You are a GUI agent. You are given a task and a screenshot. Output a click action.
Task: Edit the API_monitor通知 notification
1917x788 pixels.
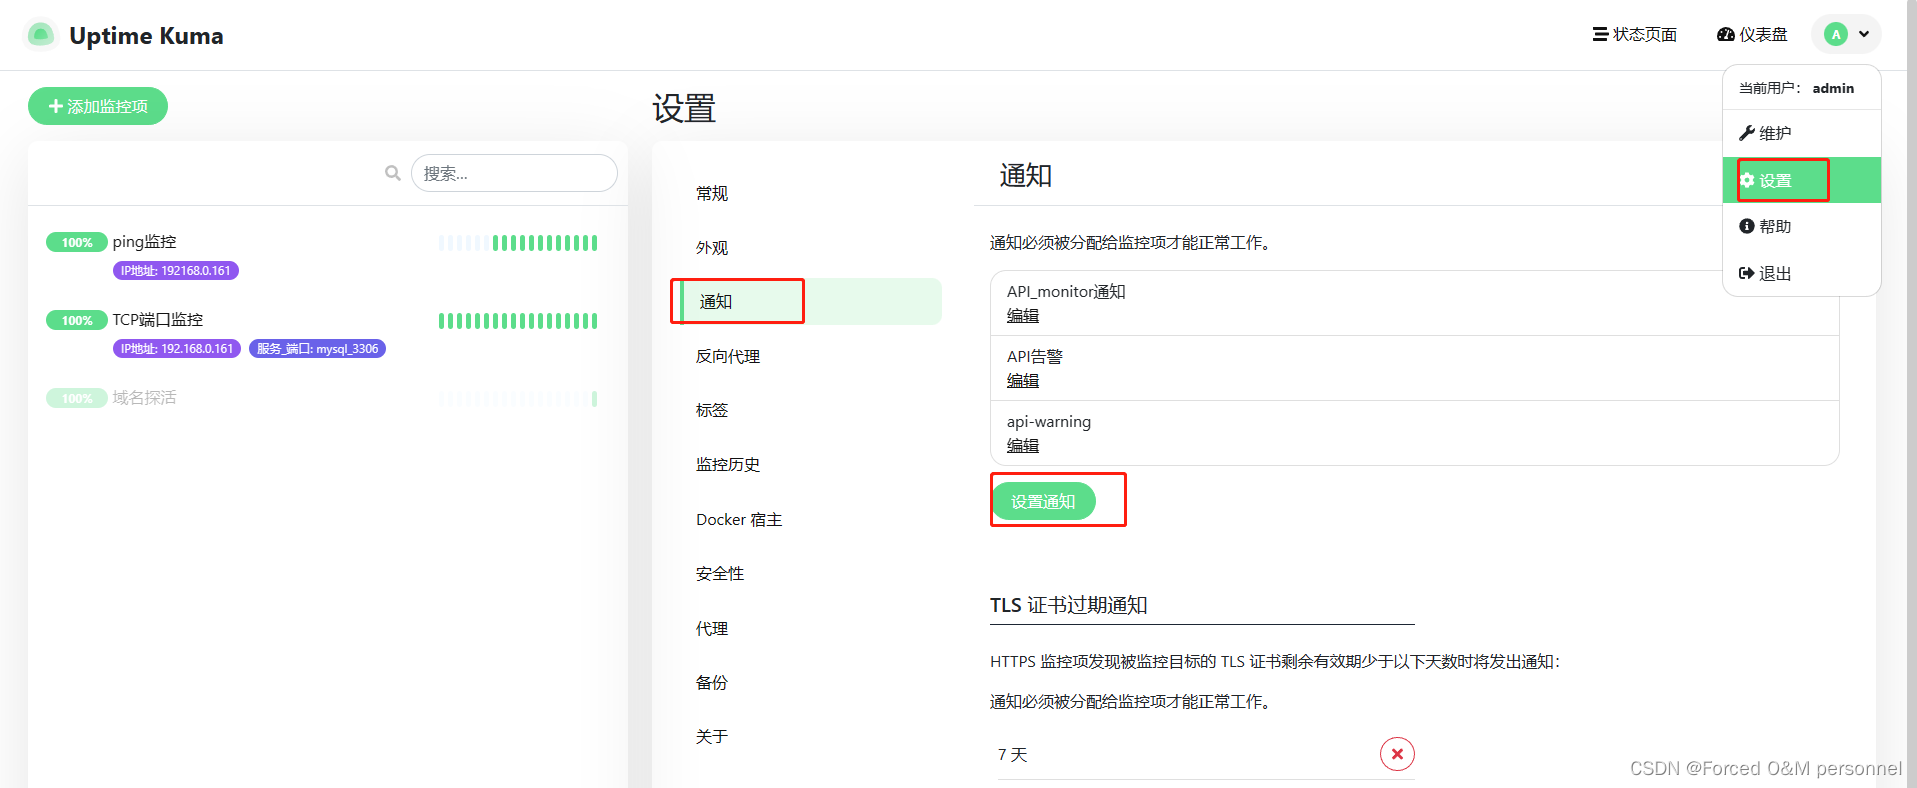click(1023, 316)
